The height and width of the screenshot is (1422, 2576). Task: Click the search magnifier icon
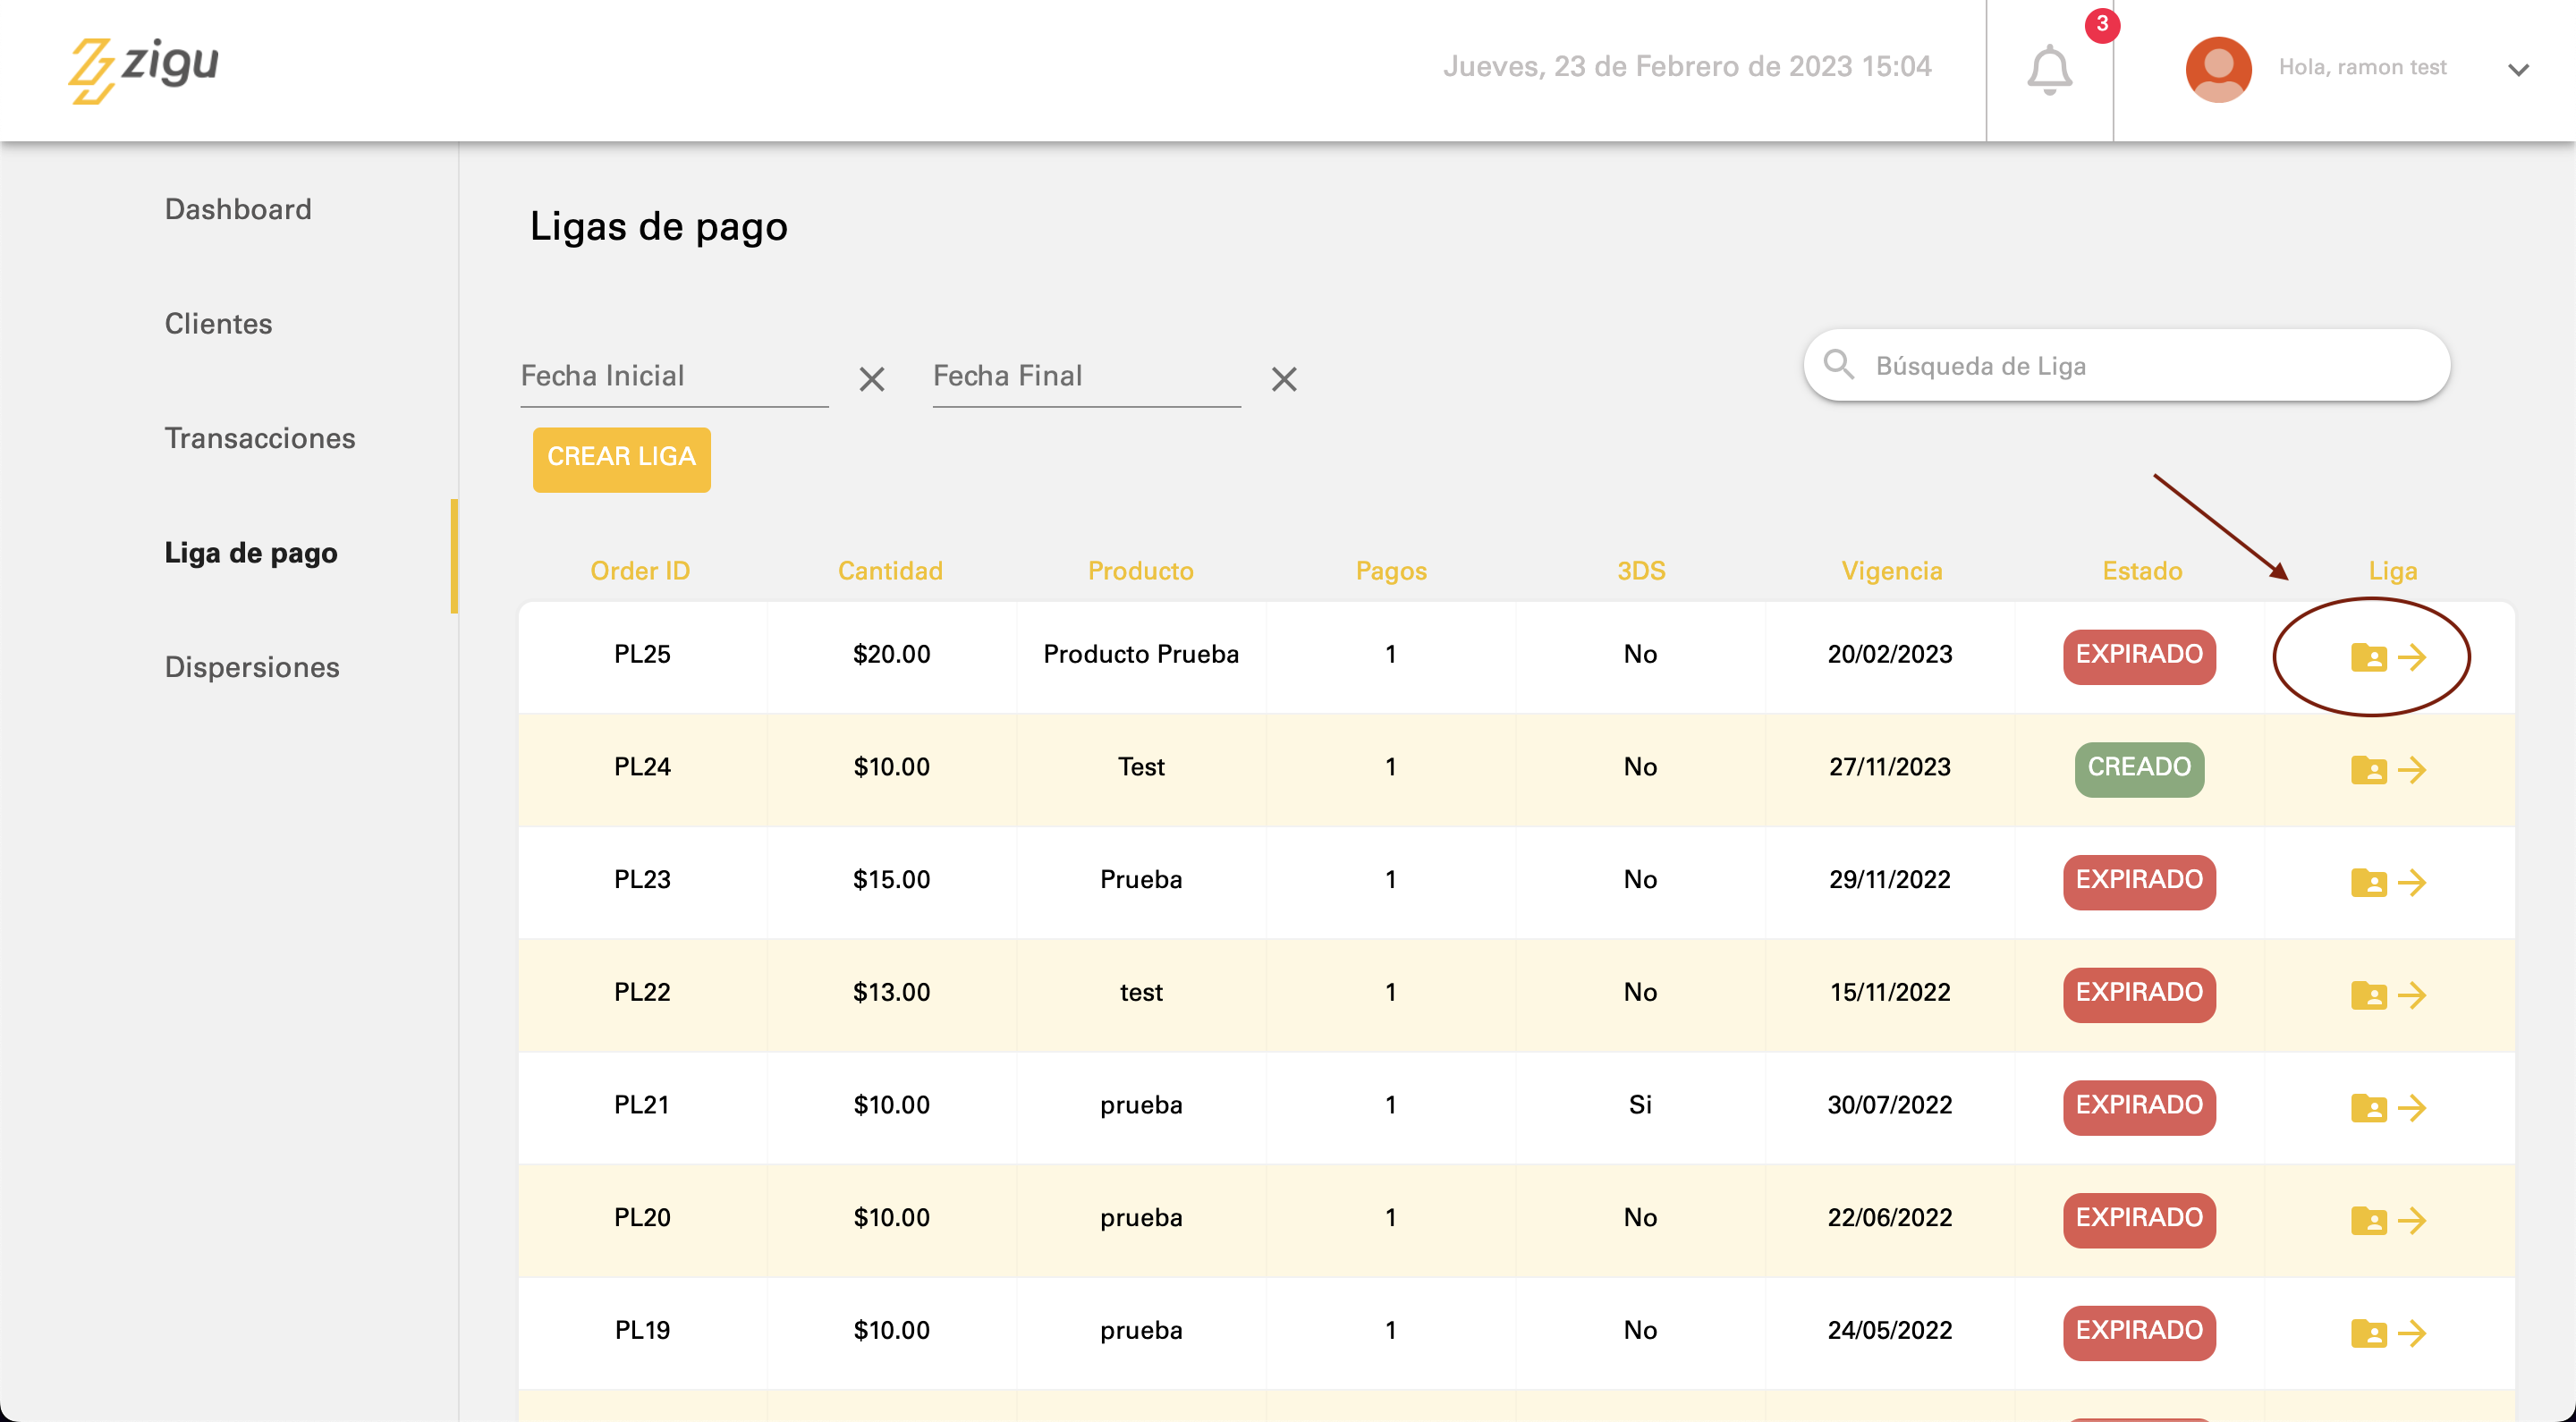(x=1838, y=364)
